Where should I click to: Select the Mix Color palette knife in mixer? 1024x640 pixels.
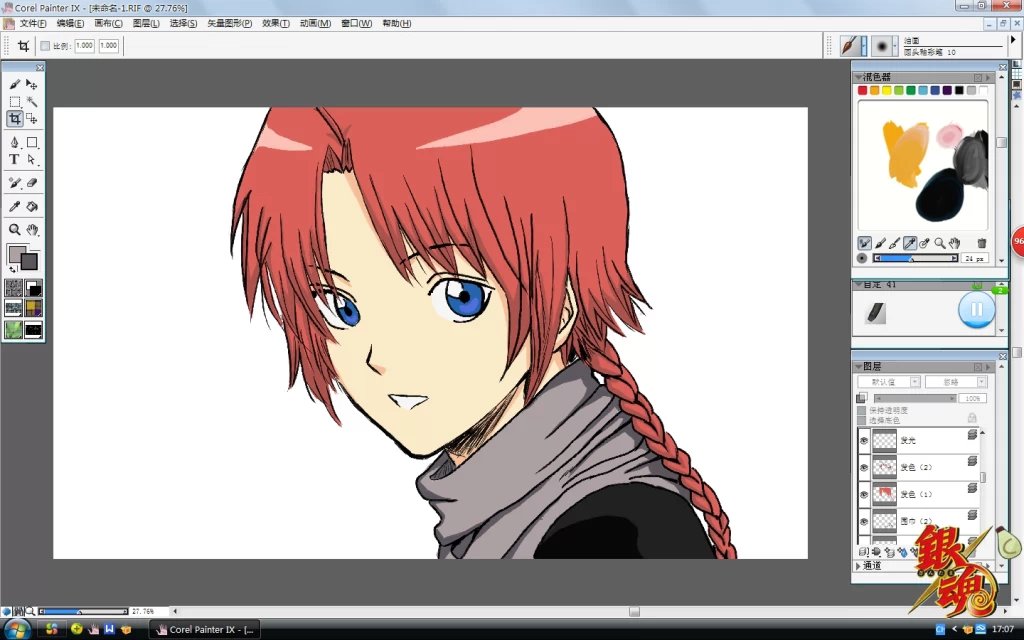click(895, 243)
